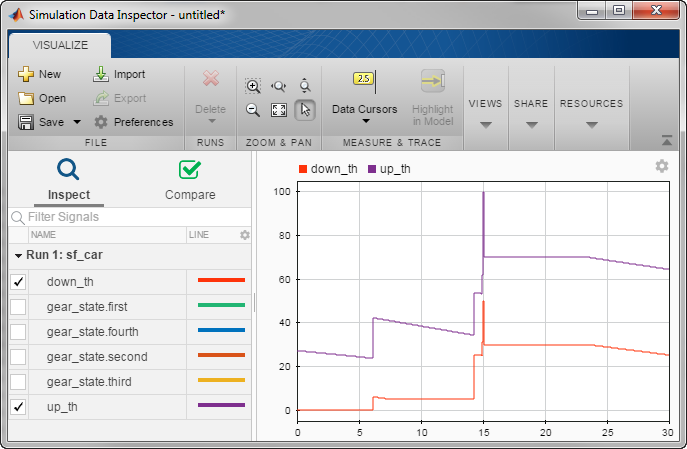This screenshot has height=449, width=687.
Task: Select the Zoom Out tool
Action: point(253,110)
